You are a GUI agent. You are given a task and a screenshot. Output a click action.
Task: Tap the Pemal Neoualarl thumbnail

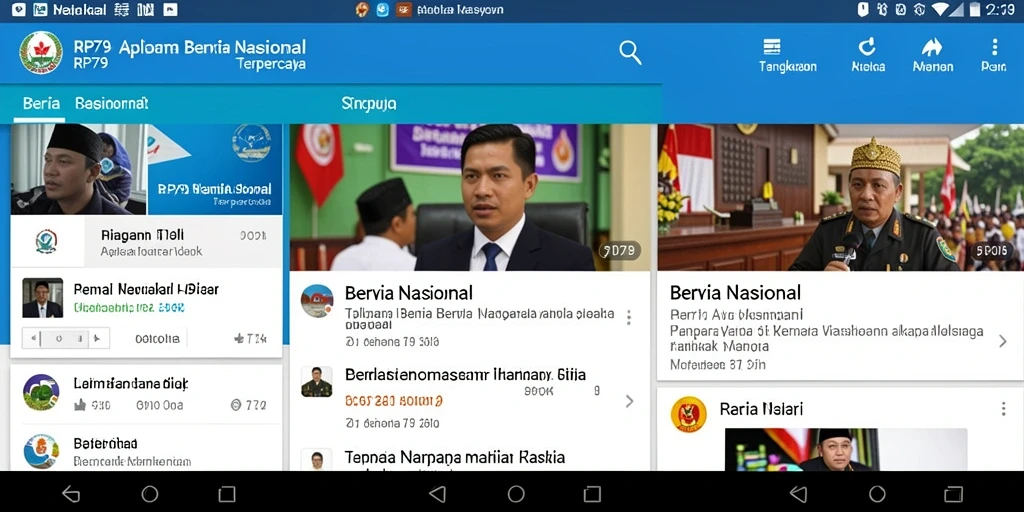[42, 298]
